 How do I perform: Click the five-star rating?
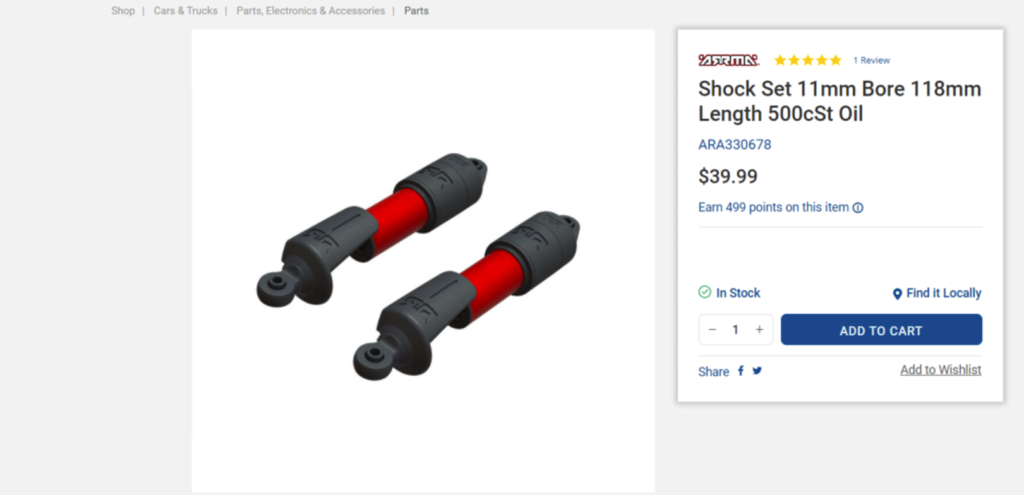point(808,60)
